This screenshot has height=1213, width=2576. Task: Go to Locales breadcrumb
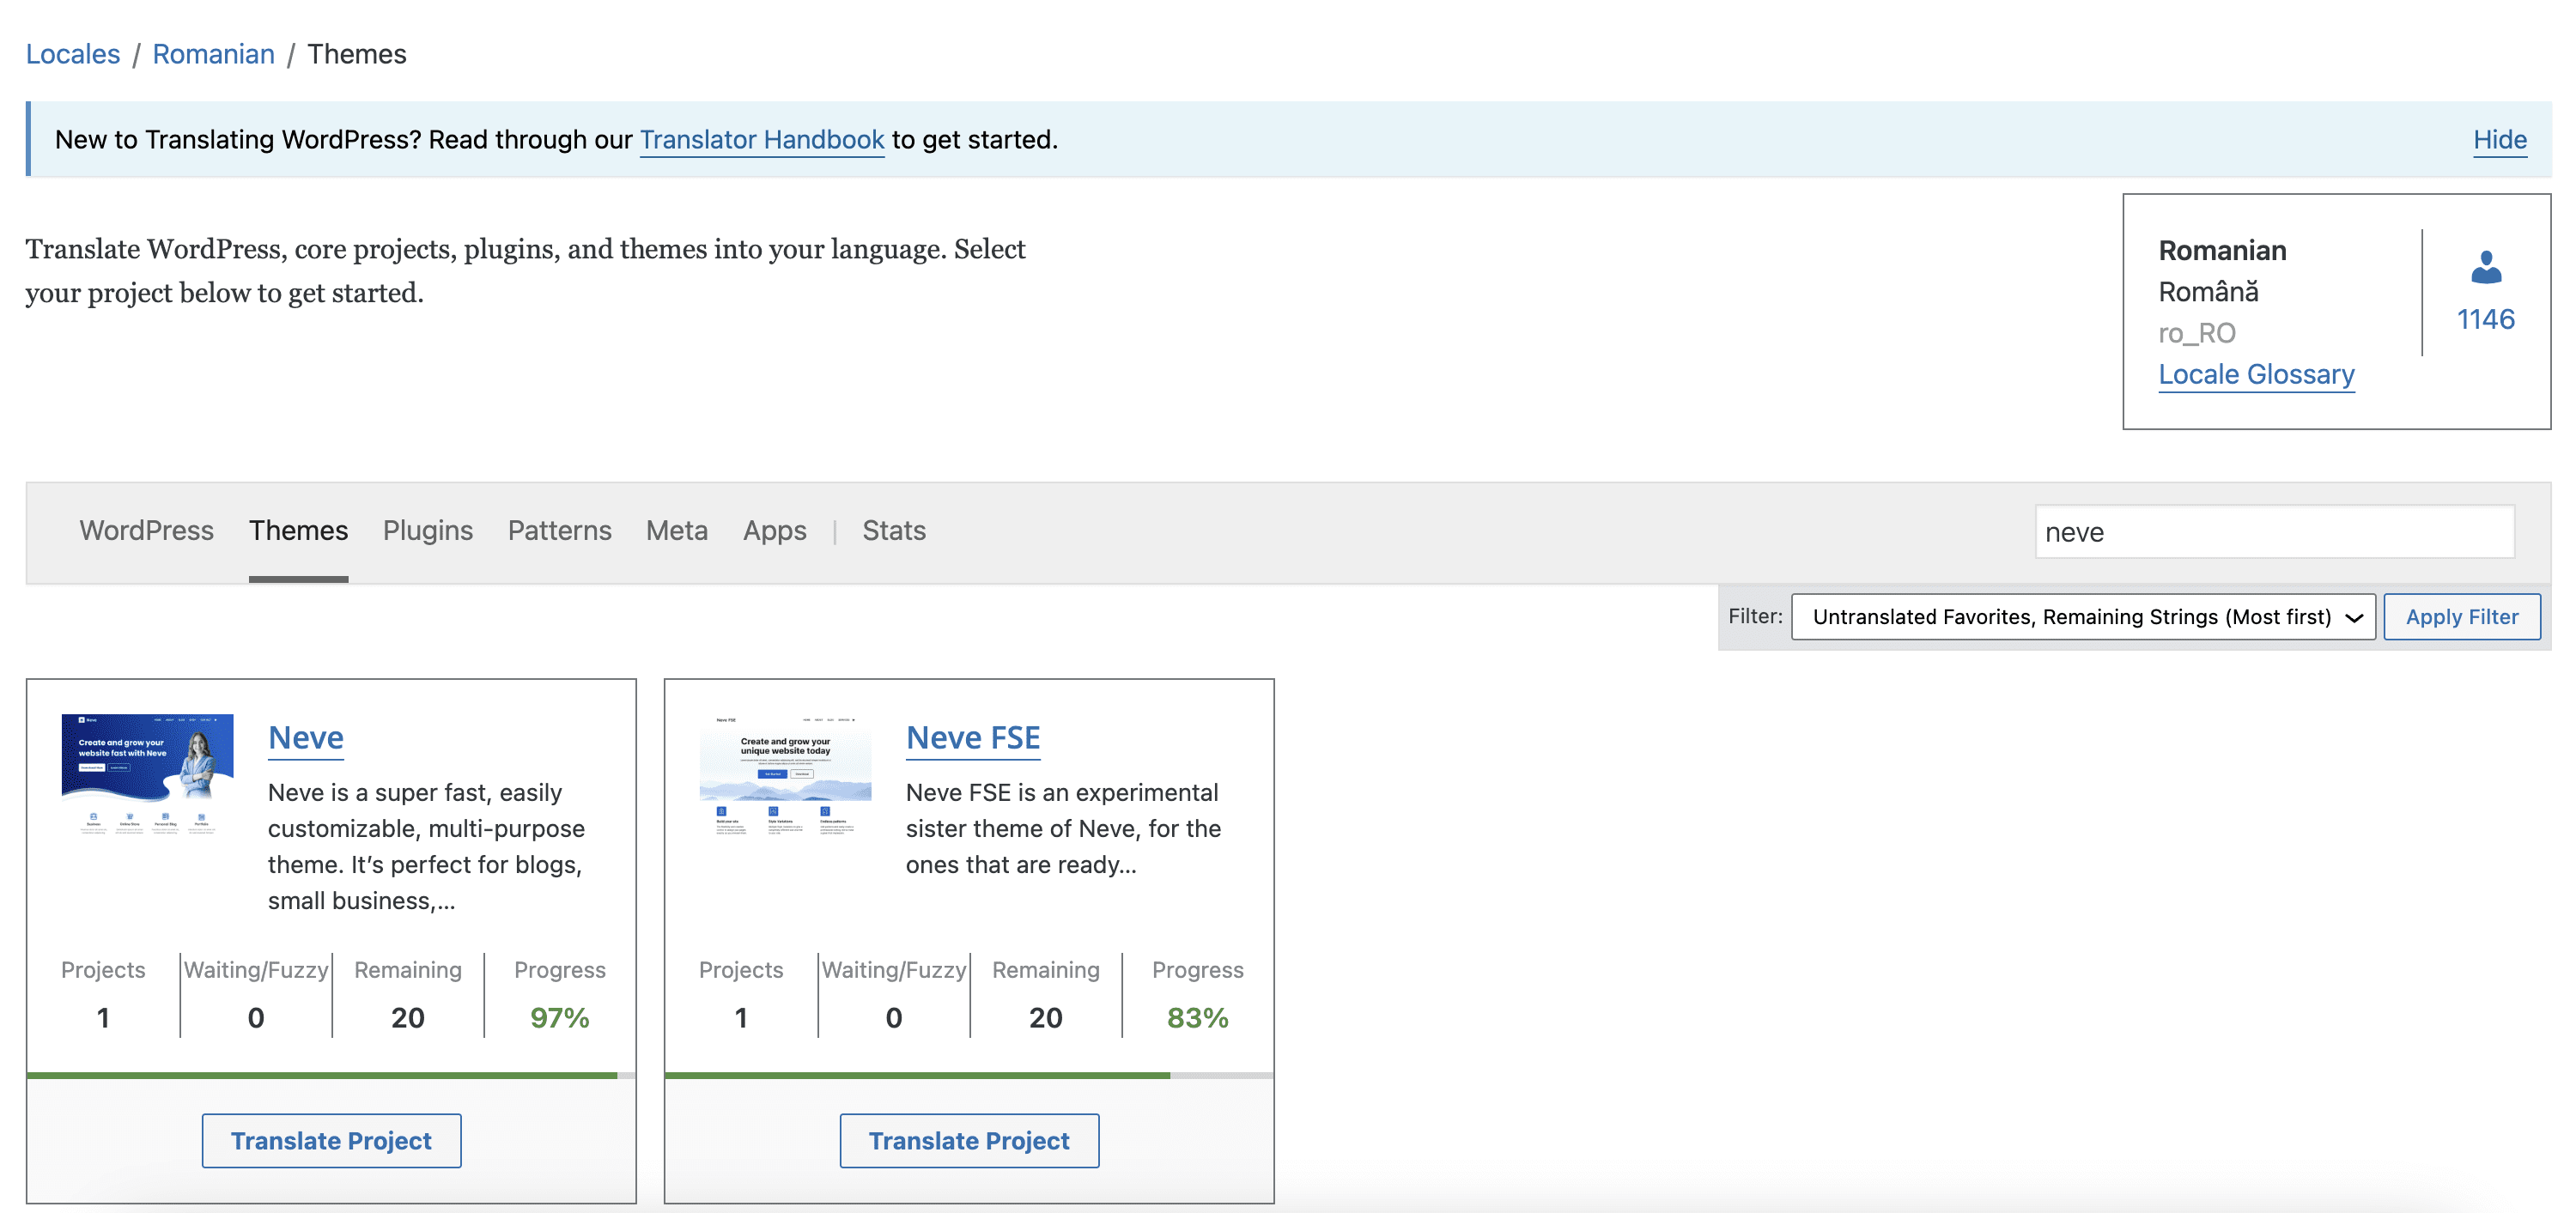(x=72, y=54)
